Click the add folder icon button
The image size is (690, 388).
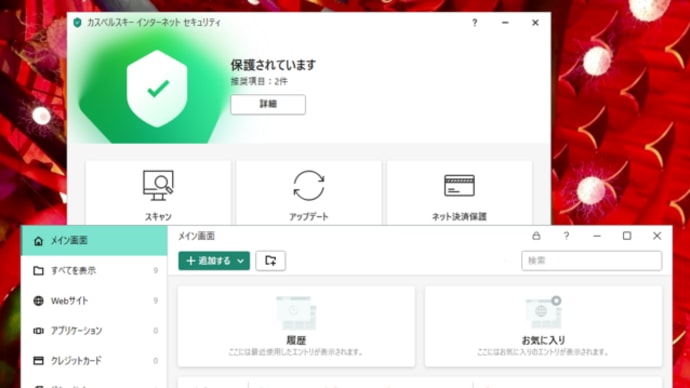pyautogui.click(x=271, y=261)
